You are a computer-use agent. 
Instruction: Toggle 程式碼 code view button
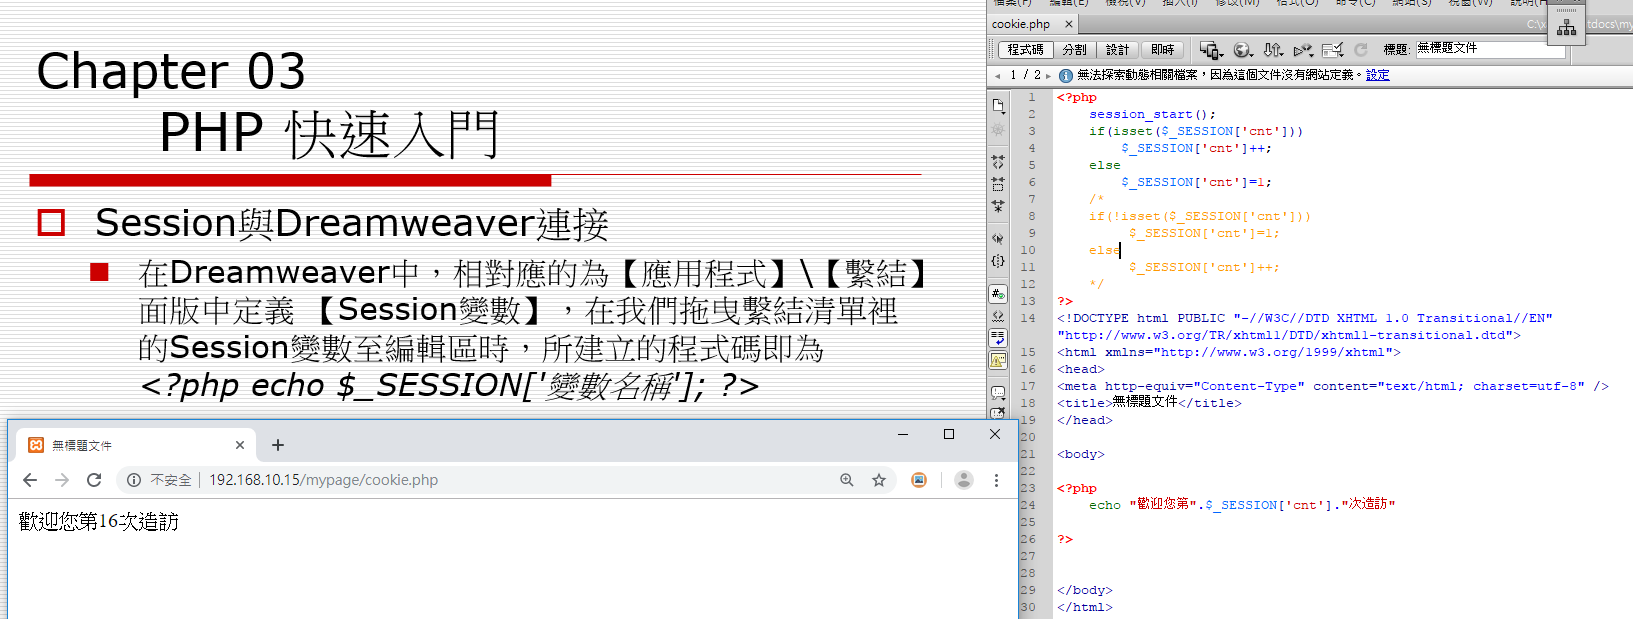(x=1025, y=49)
